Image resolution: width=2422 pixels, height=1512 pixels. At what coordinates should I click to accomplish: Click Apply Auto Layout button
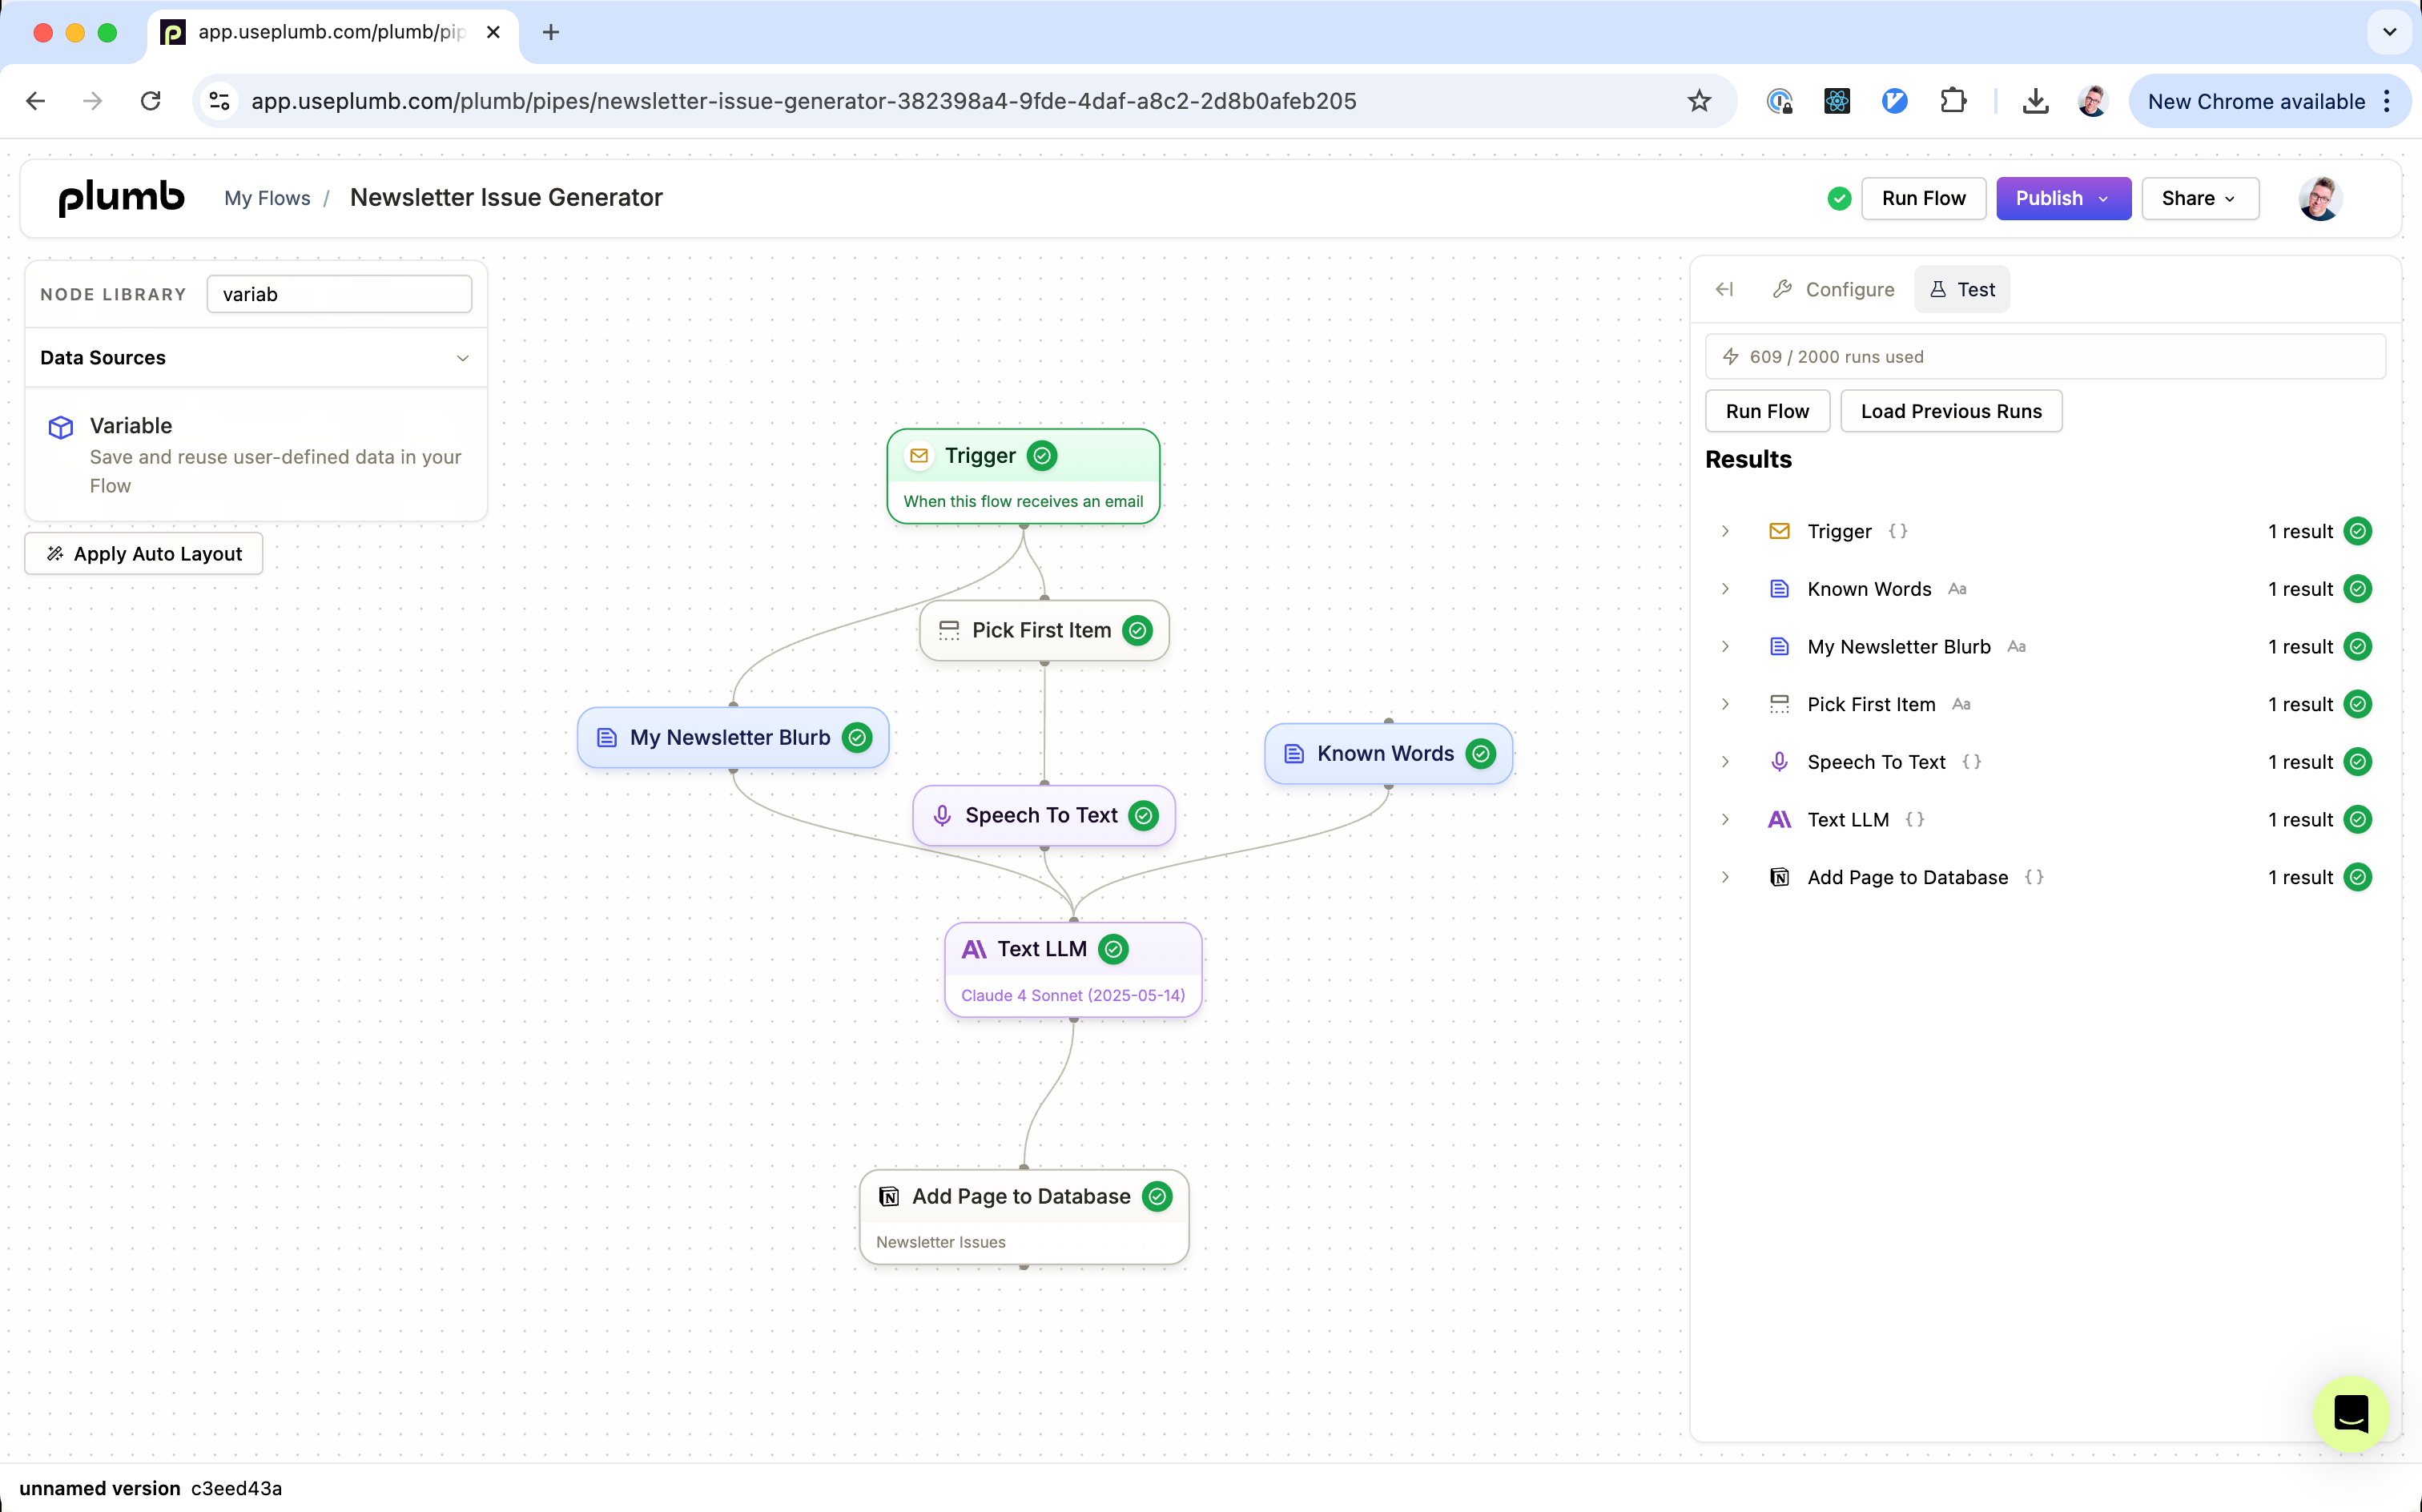[144, 554]
